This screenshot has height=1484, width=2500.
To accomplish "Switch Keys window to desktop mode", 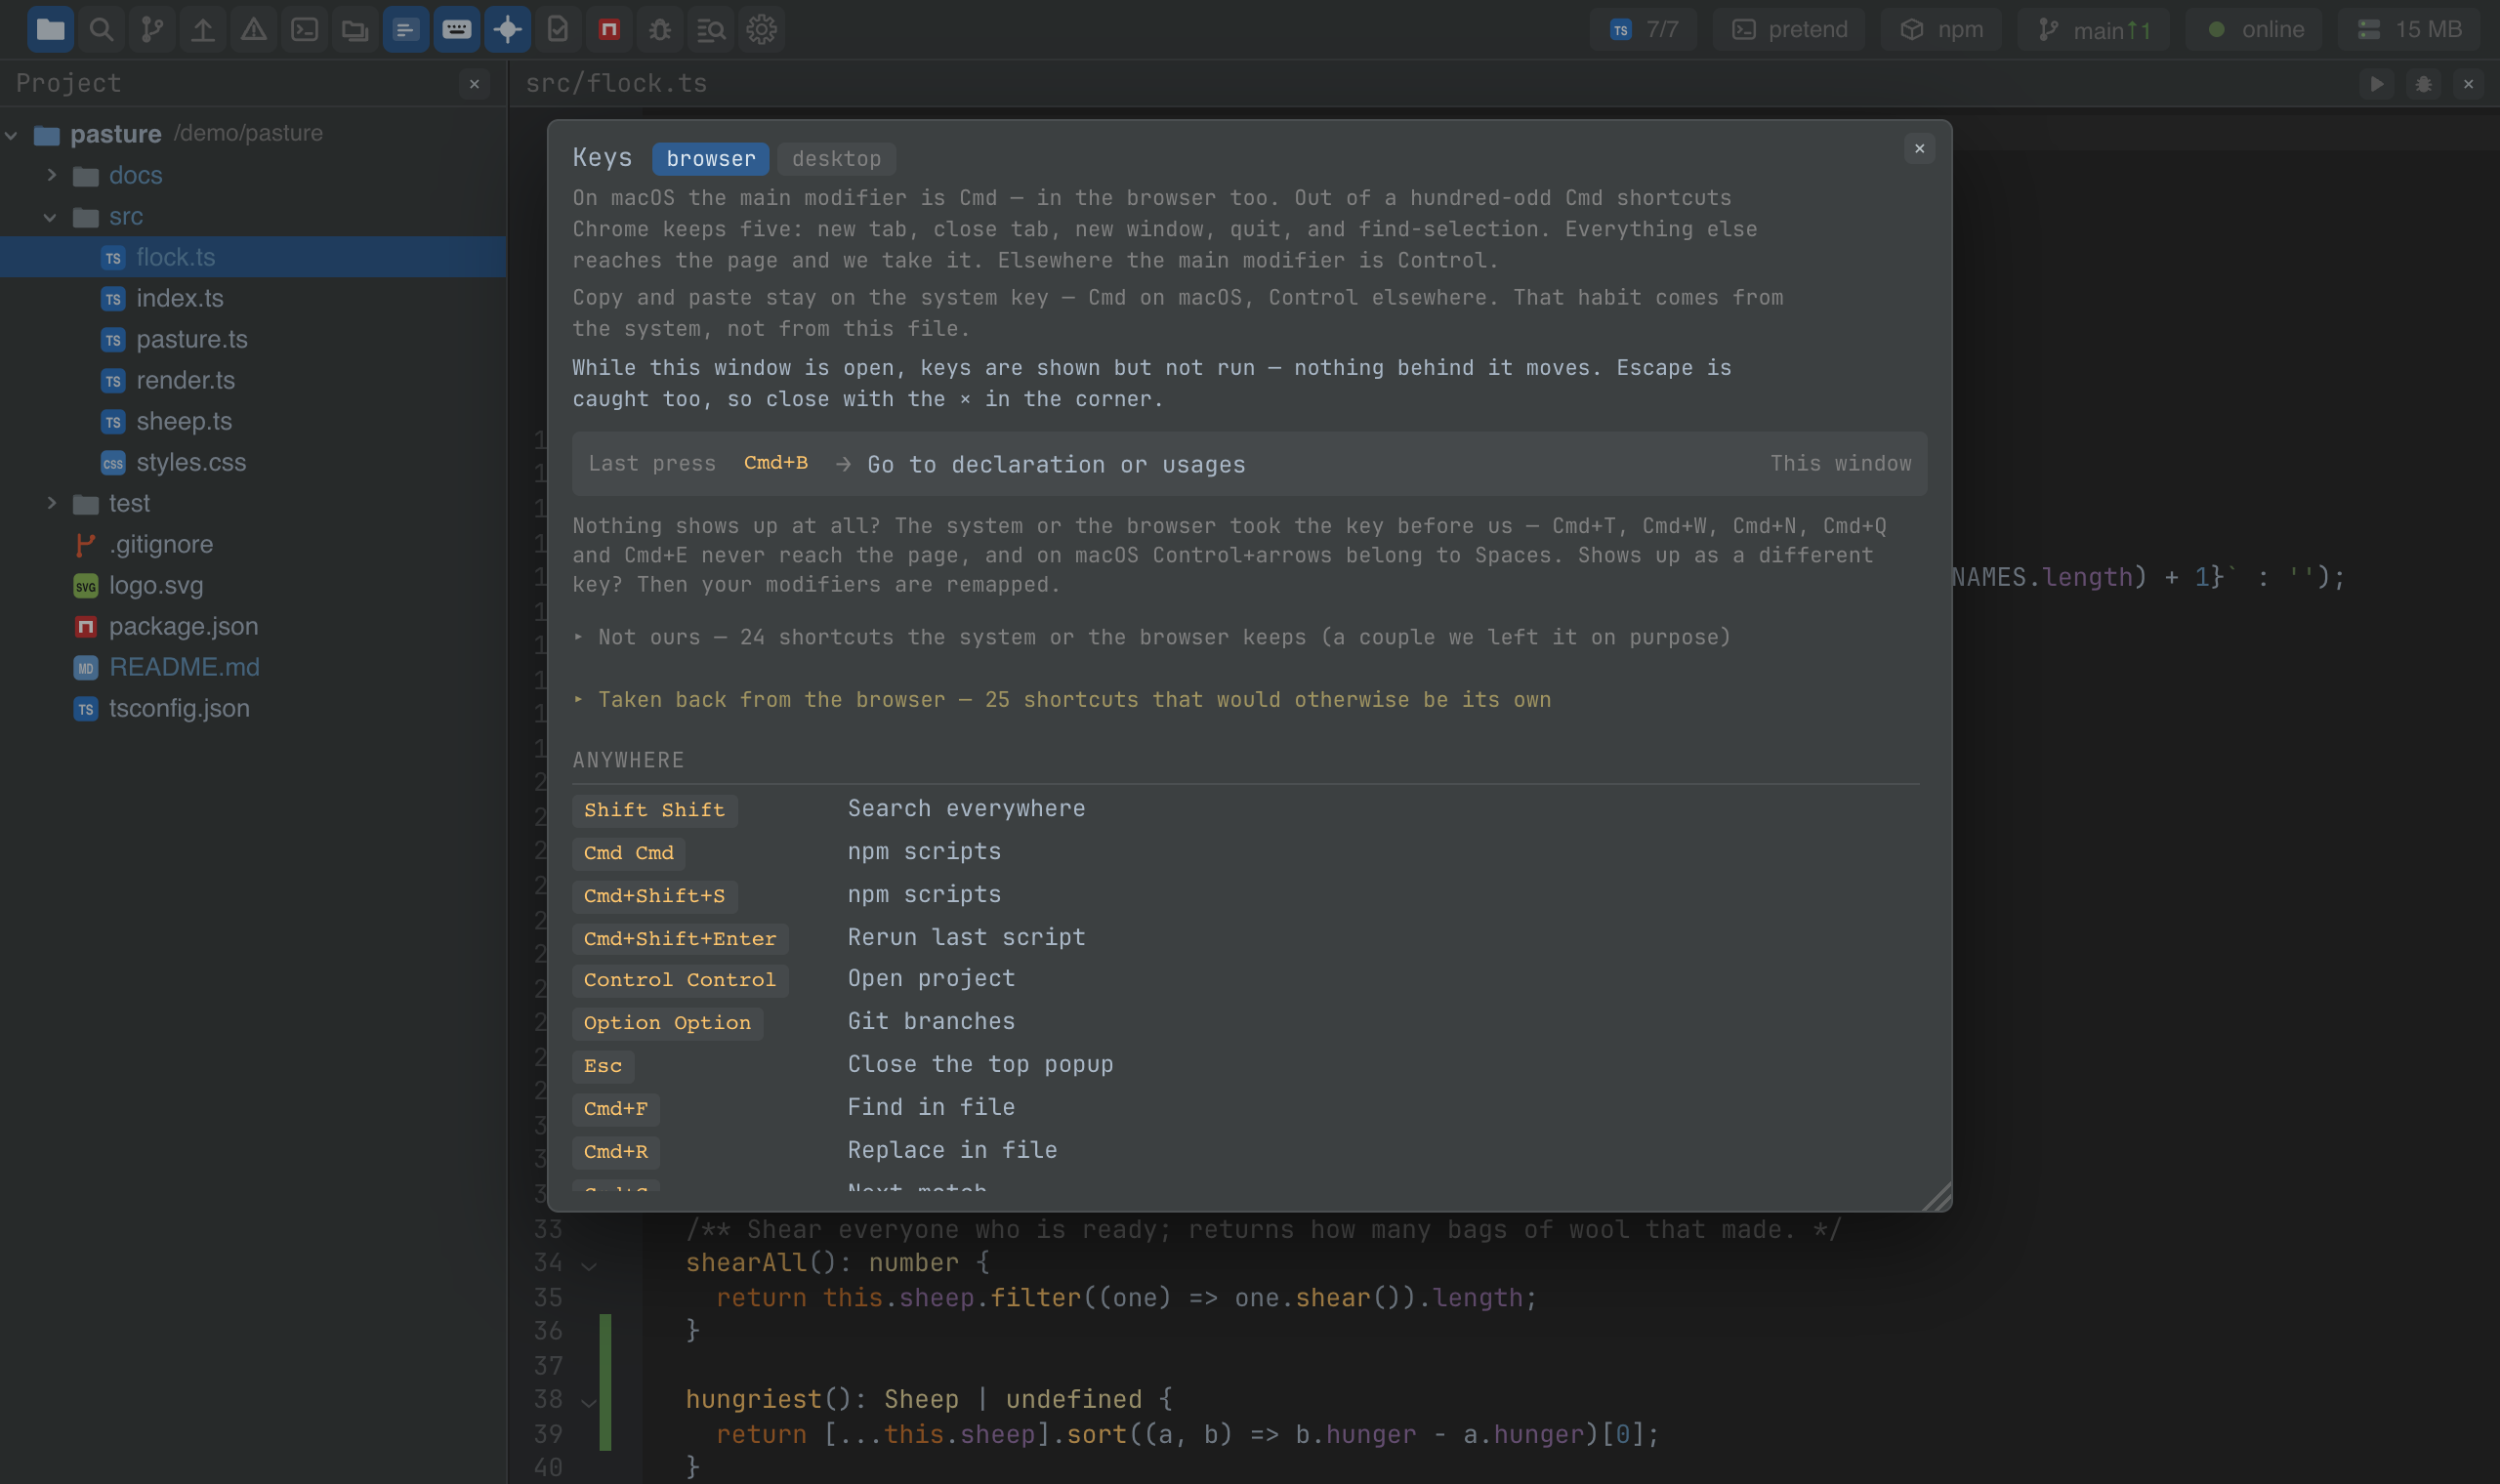I will coord(836,158).
